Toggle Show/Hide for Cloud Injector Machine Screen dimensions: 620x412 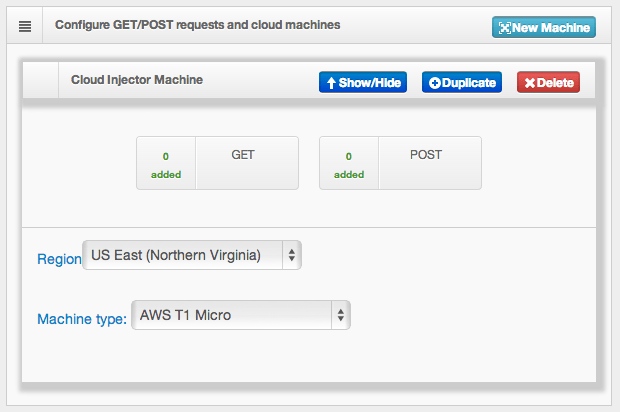pos(363,82)
